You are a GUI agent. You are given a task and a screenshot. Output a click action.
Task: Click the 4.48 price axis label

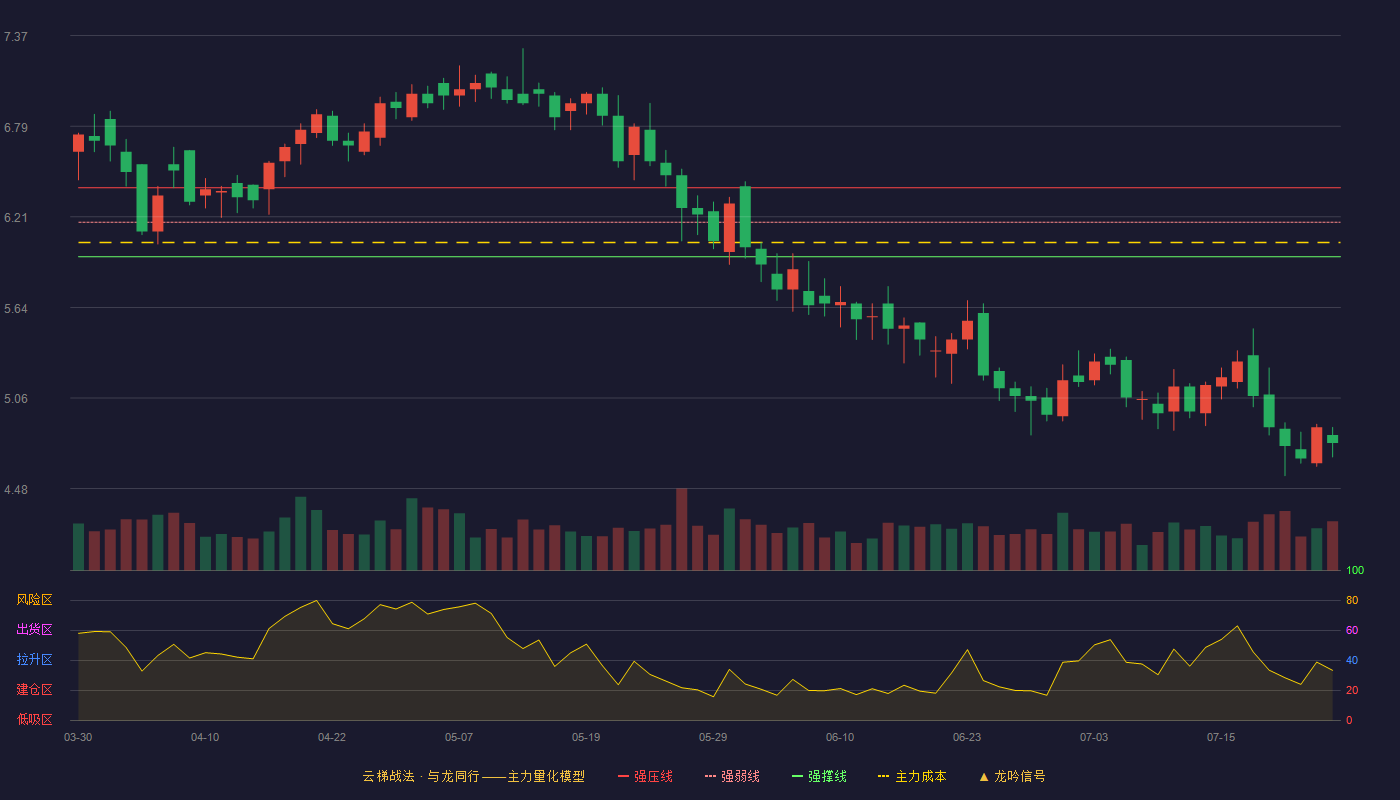coord(16,490)
